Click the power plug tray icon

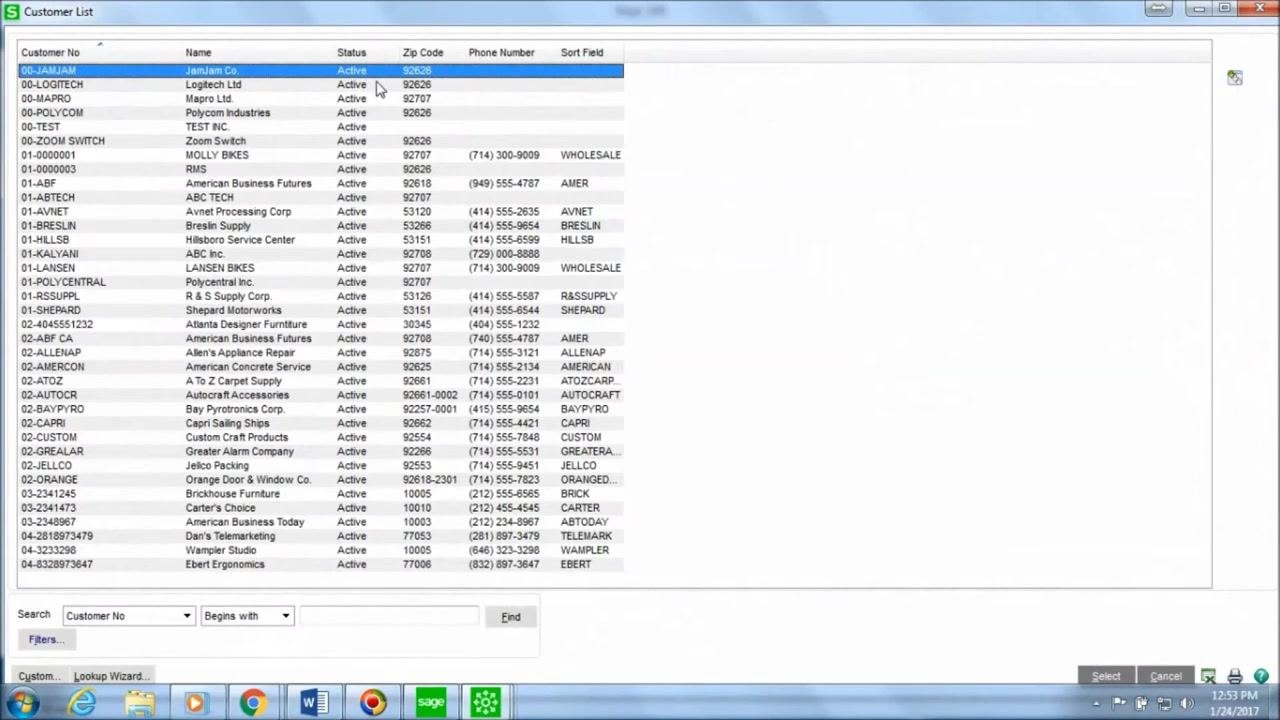pos(1142,704)
